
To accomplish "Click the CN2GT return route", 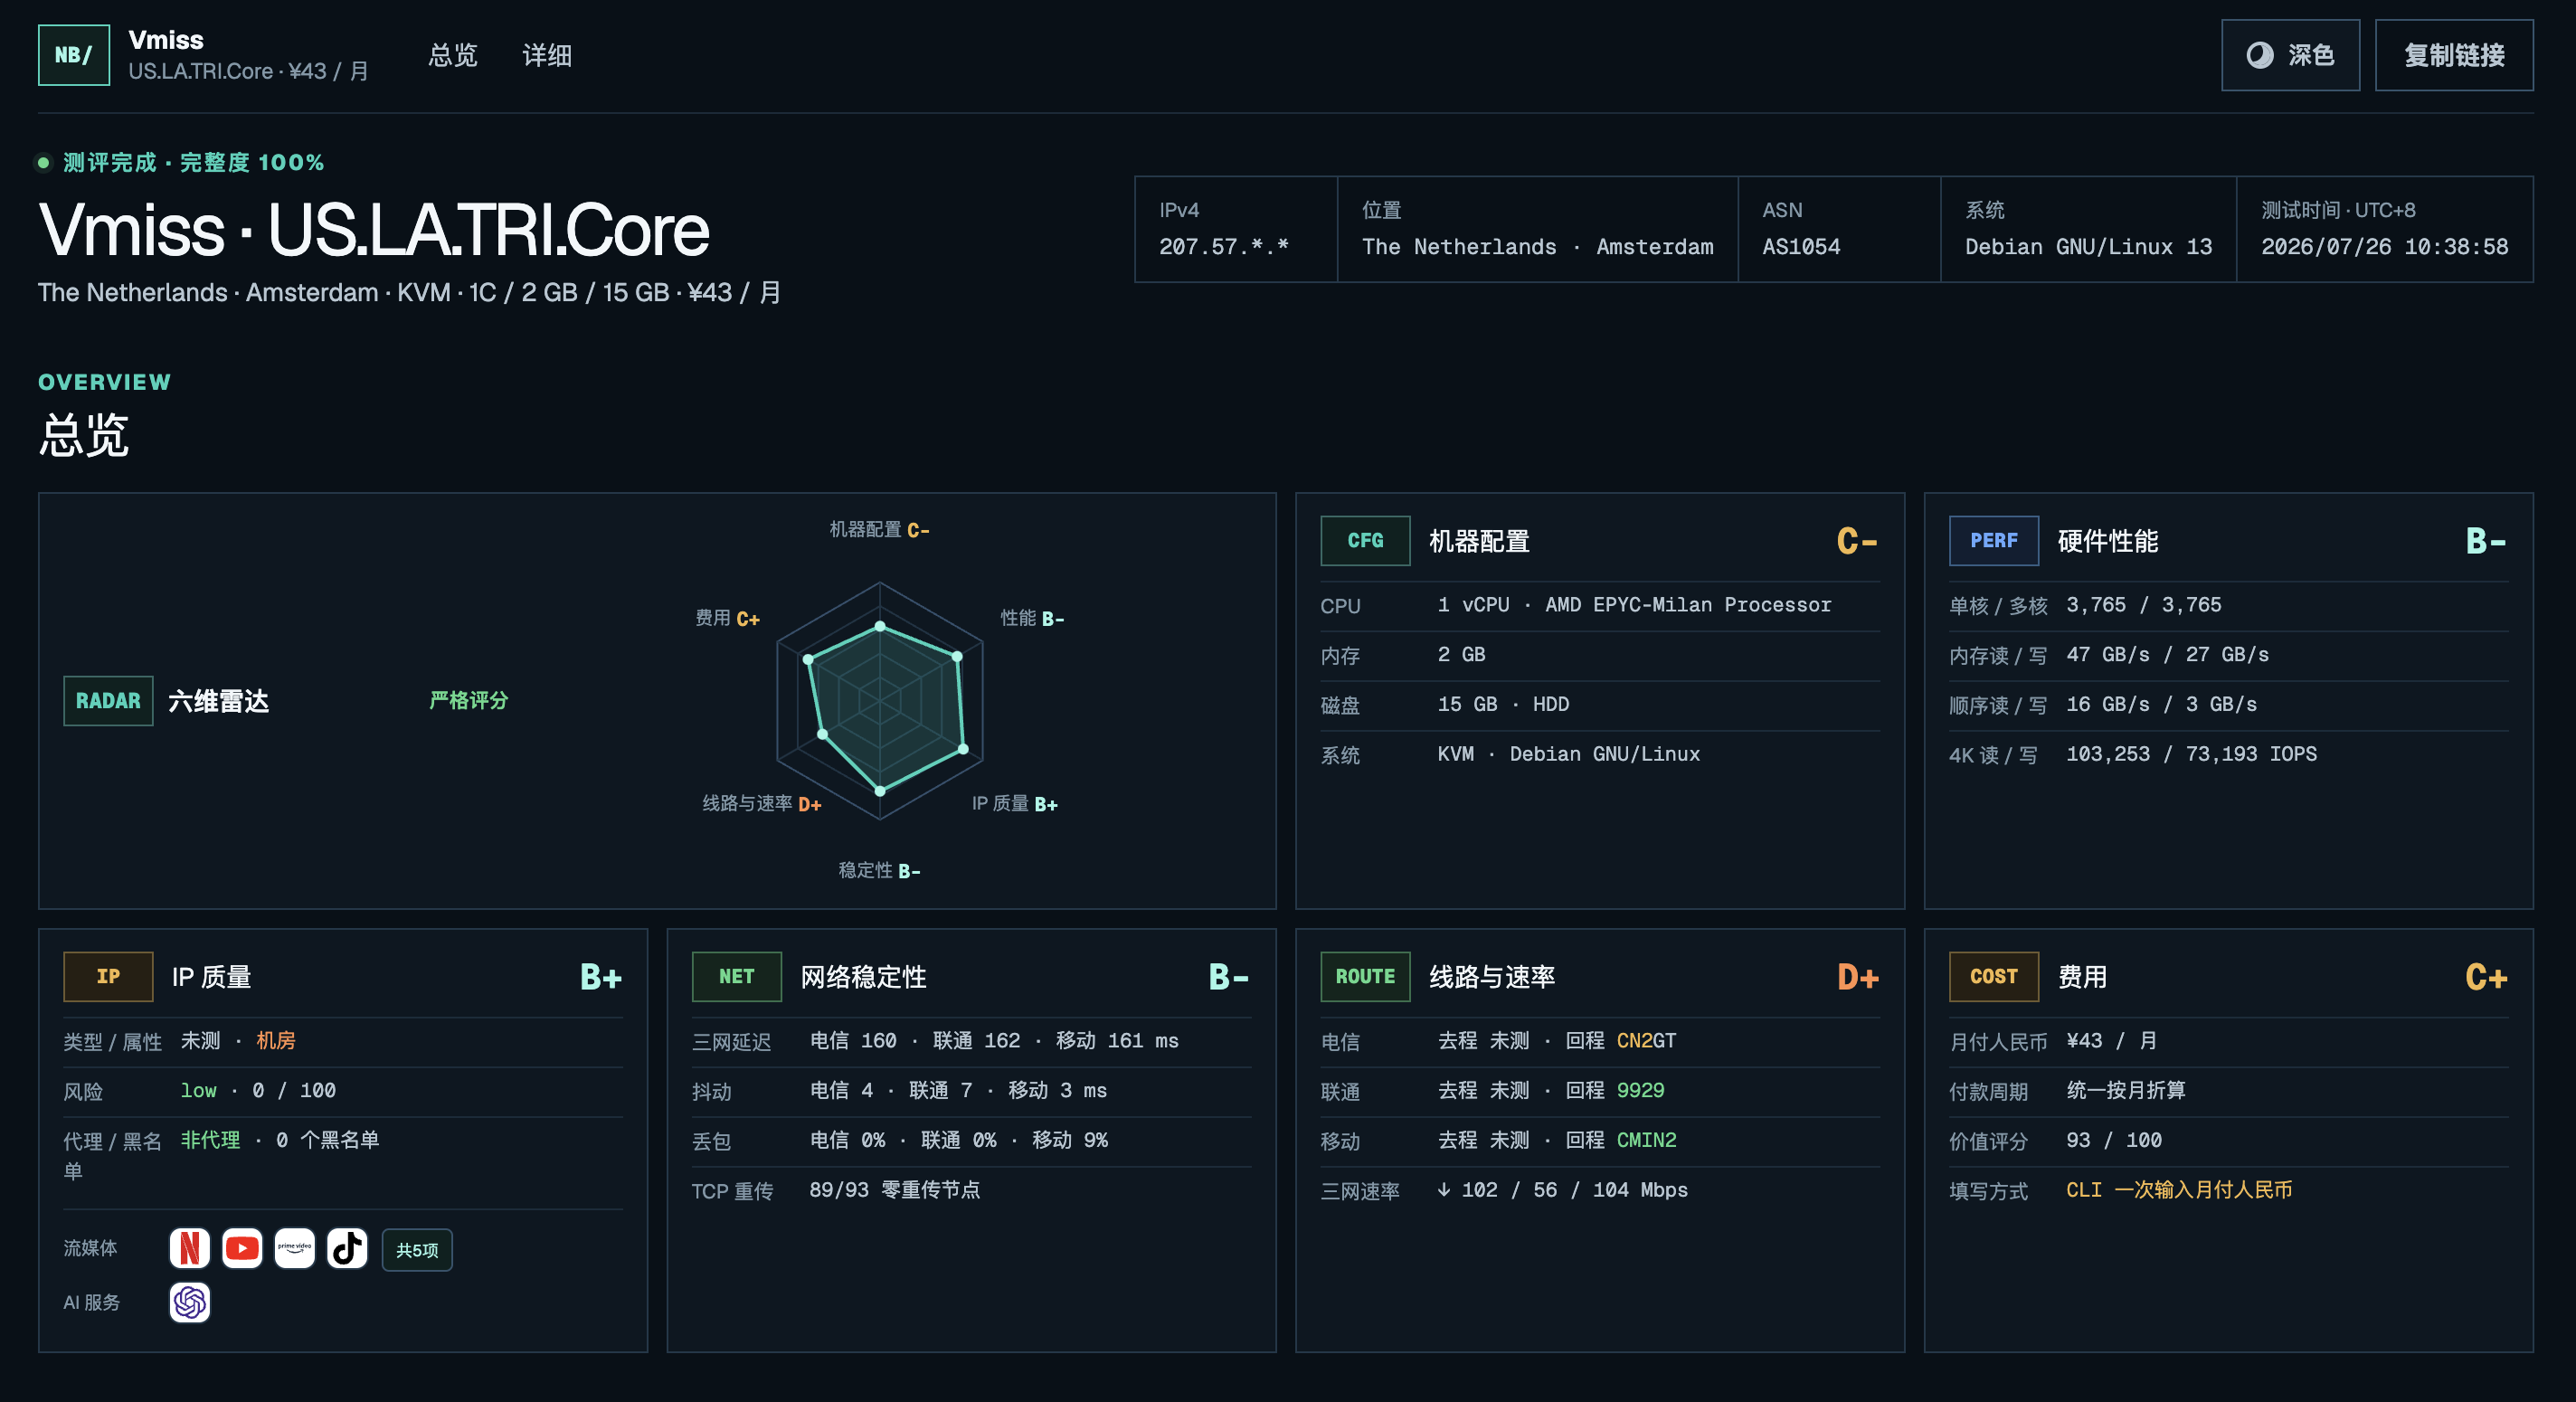I will pyautogui.click(x=1645, y=1041).
